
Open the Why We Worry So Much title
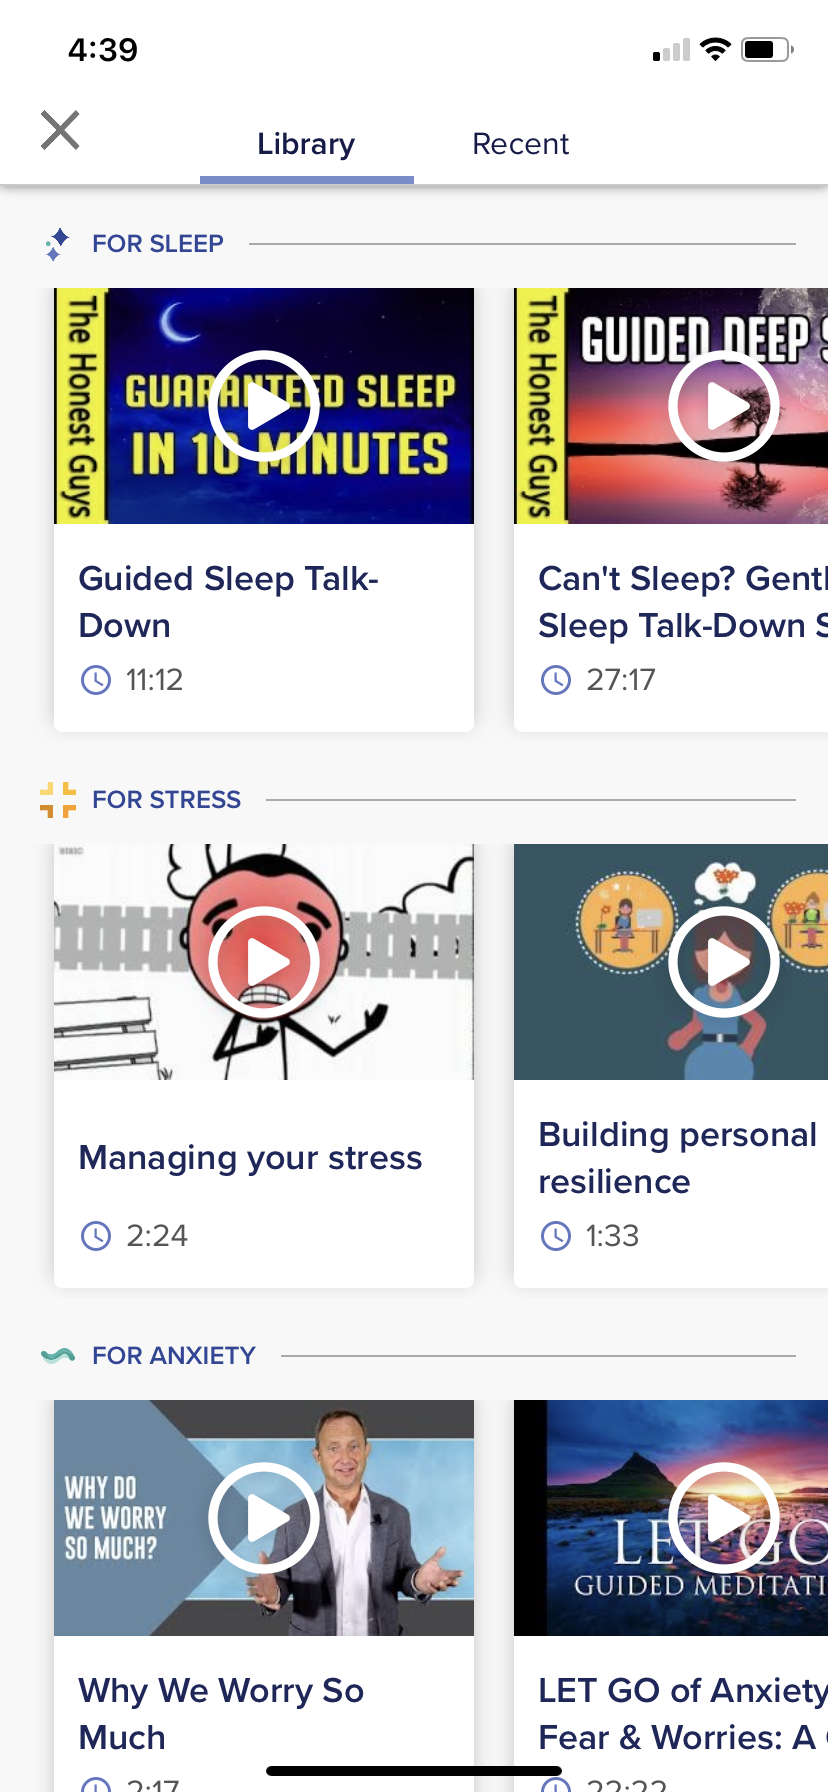(x=221, y=1714)
